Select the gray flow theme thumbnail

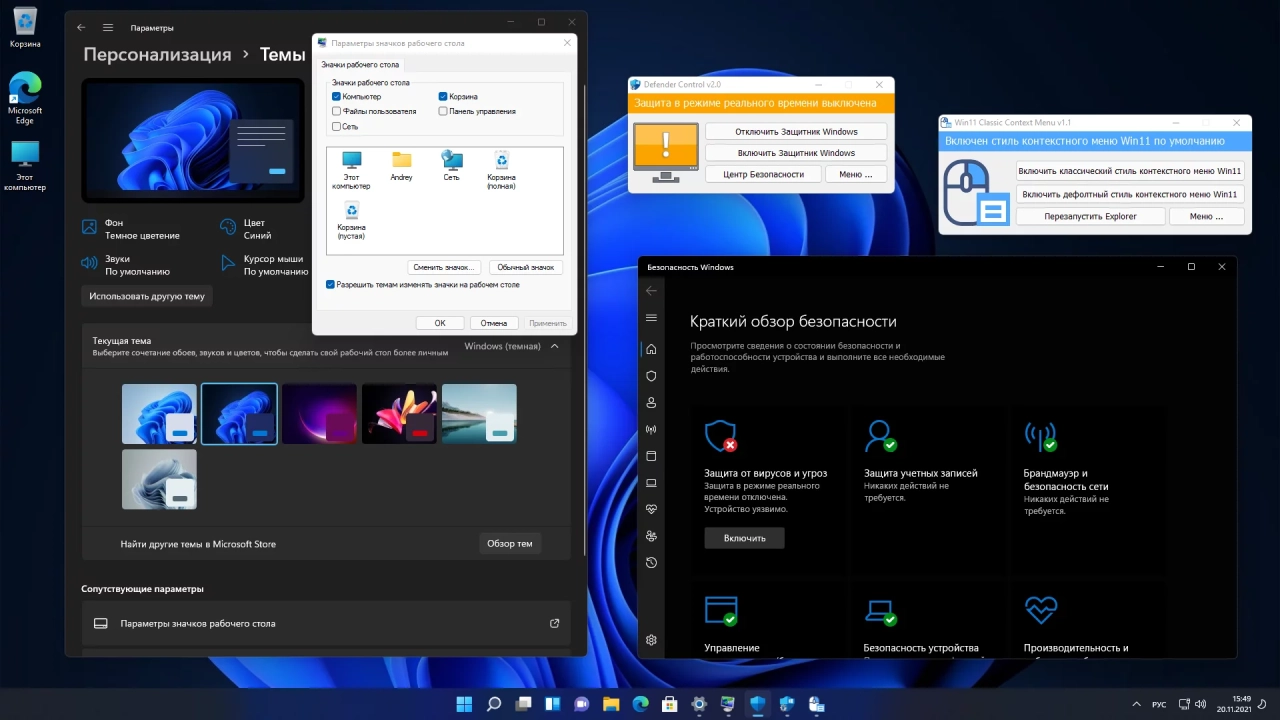click(159, 479)
